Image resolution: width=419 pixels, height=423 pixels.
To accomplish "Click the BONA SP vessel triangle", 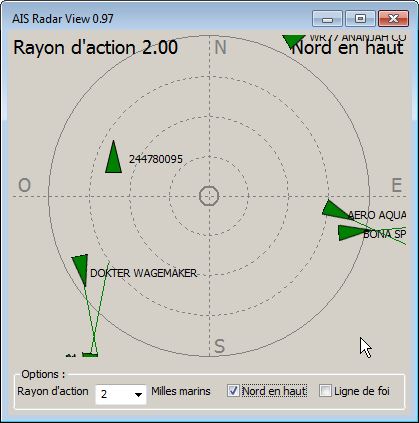I will 351,233.
